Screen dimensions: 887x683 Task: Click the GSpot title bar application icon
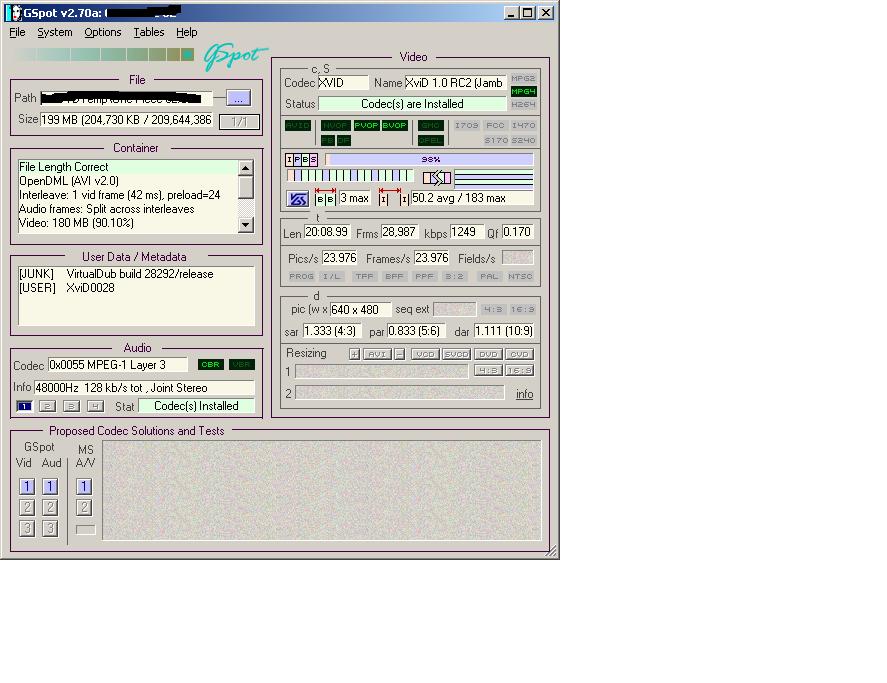pyautogui.click(x=13, y=12)
